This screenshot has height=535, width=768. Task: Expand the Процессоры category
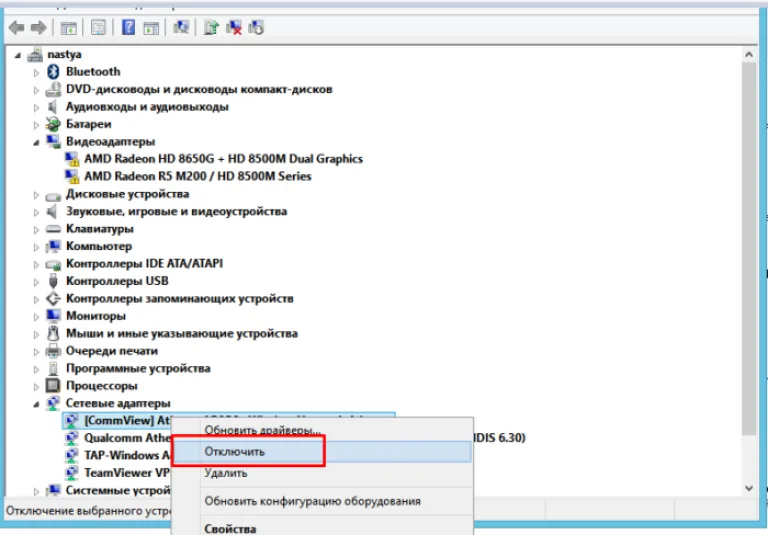pos(36,387)
